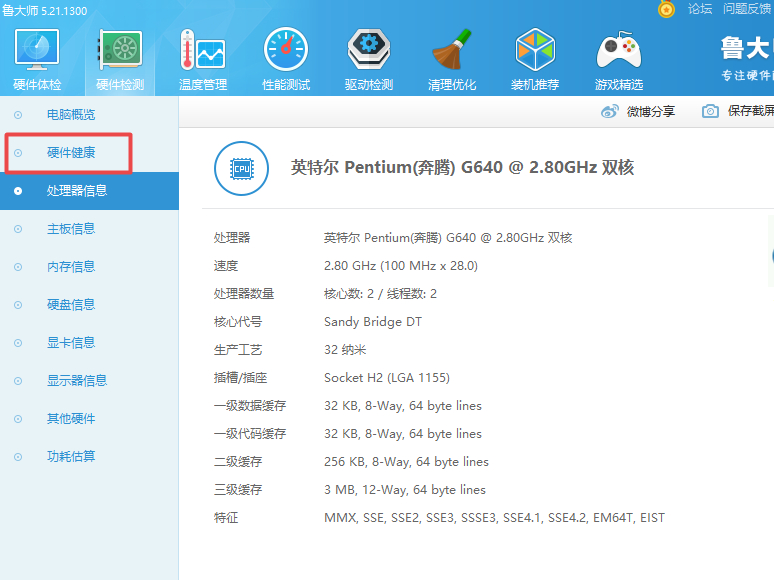The height and width of the screenshot is (580, 774).
Task: Select the 硬件检测 hardware detection icon
Action: (120, 49)
